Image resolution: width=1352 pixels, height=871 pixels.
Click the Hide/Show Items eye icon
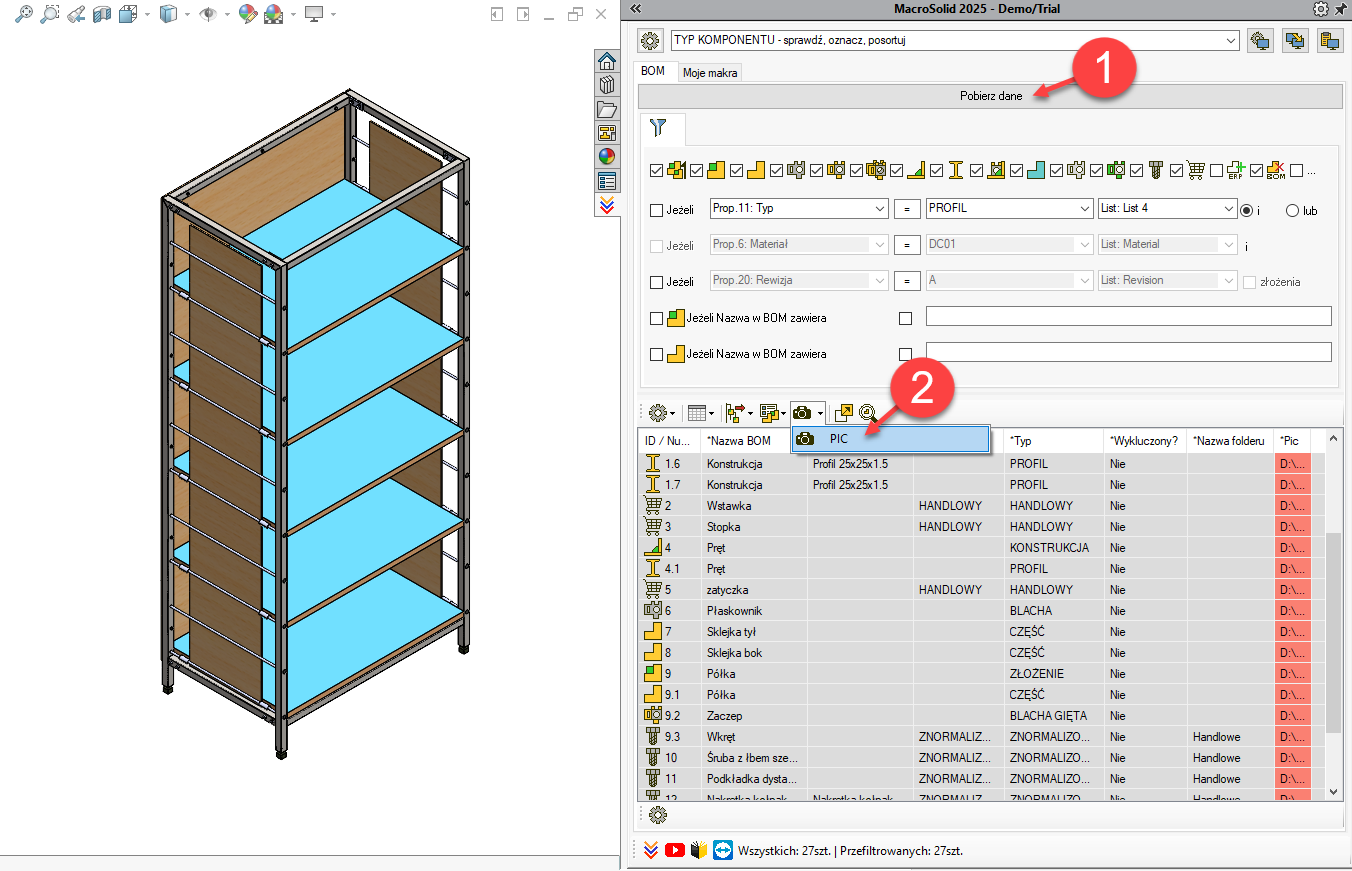tap(209, 14)
